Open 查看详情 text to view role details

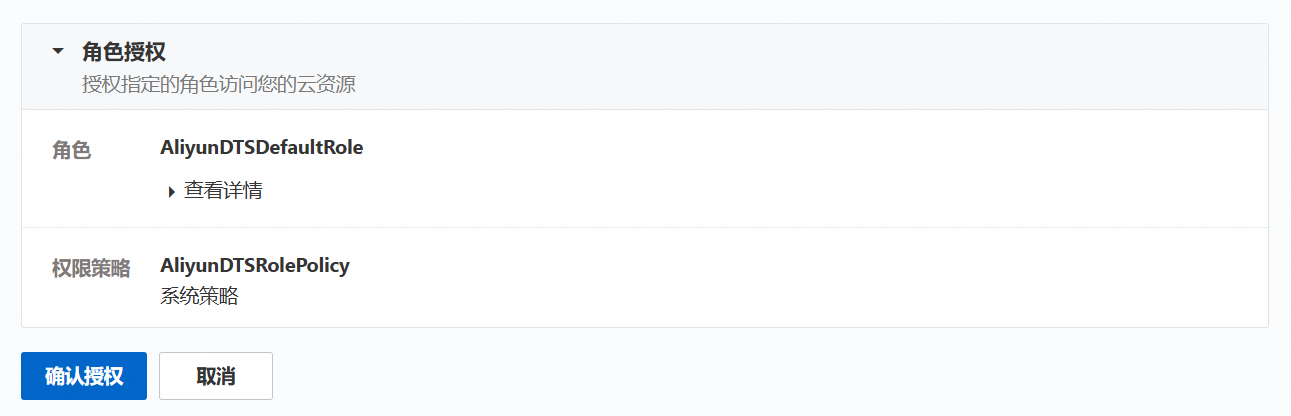pos(224,191)
